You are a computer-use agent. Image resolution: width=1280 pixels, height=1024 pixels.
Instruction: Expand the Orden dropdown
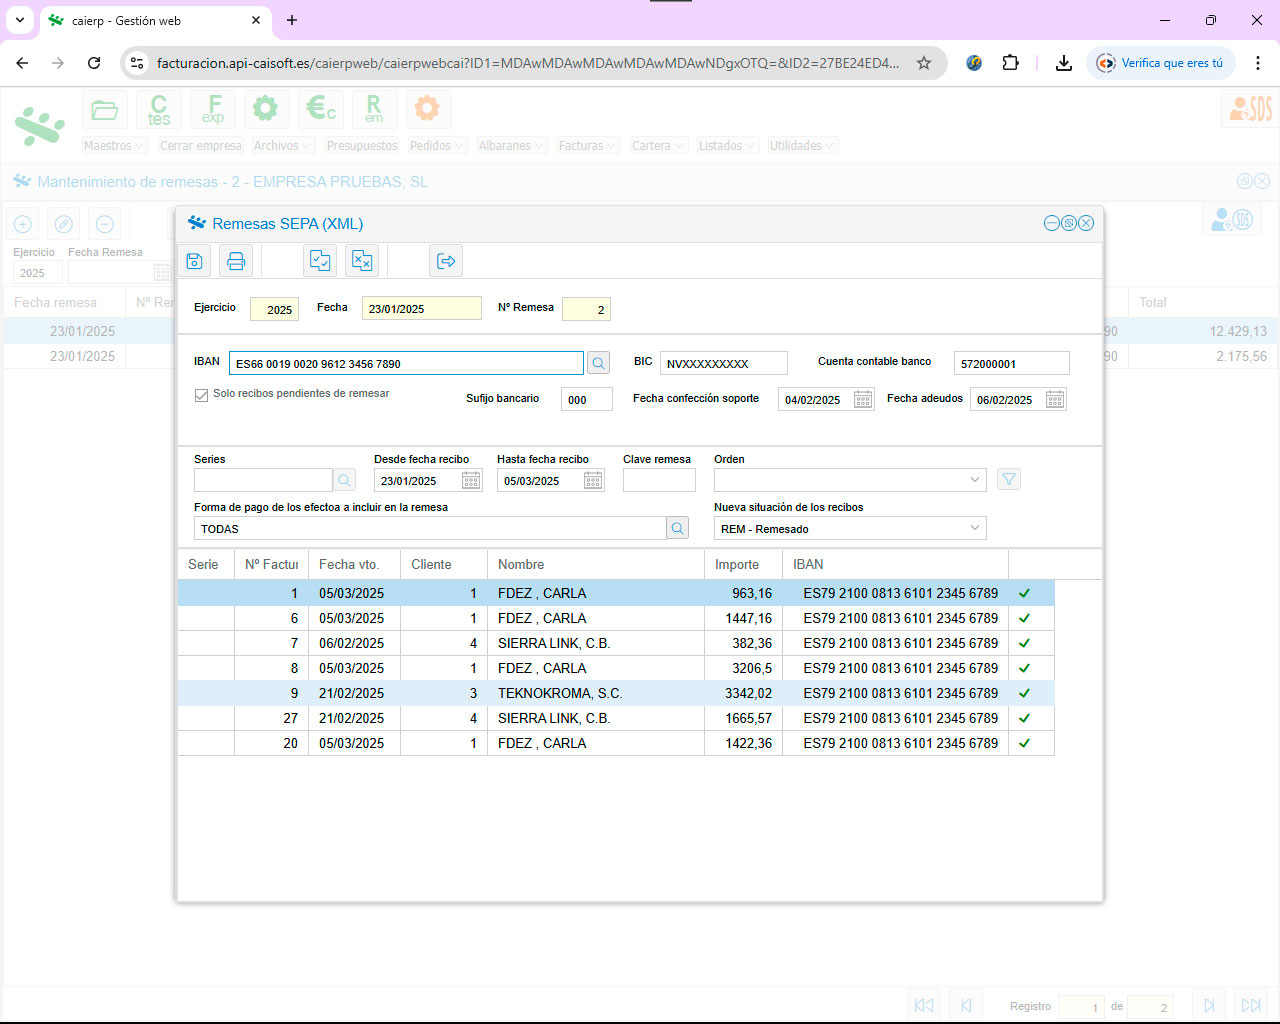point(975,480)
